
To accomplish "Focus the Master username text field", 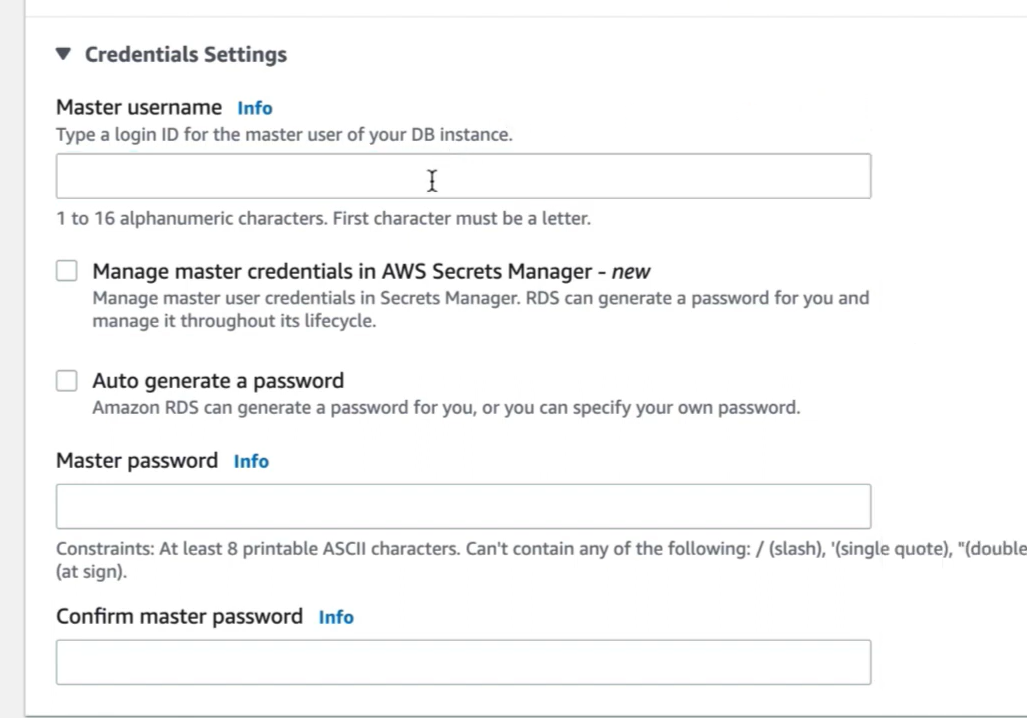I will pos(463,176).
